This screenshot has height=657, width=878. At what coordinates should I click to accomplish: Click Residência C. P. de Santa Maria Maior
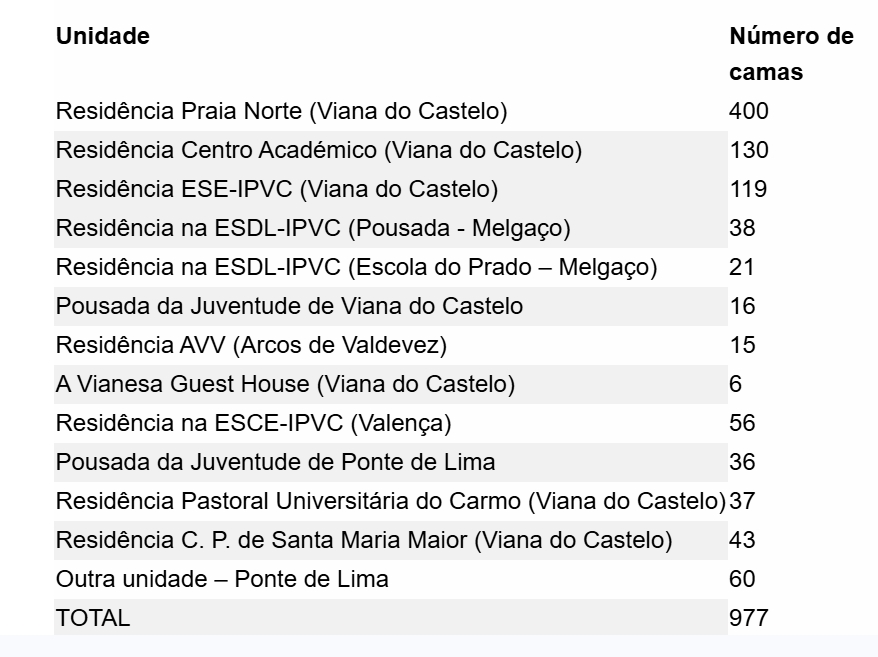coord(364,540)
